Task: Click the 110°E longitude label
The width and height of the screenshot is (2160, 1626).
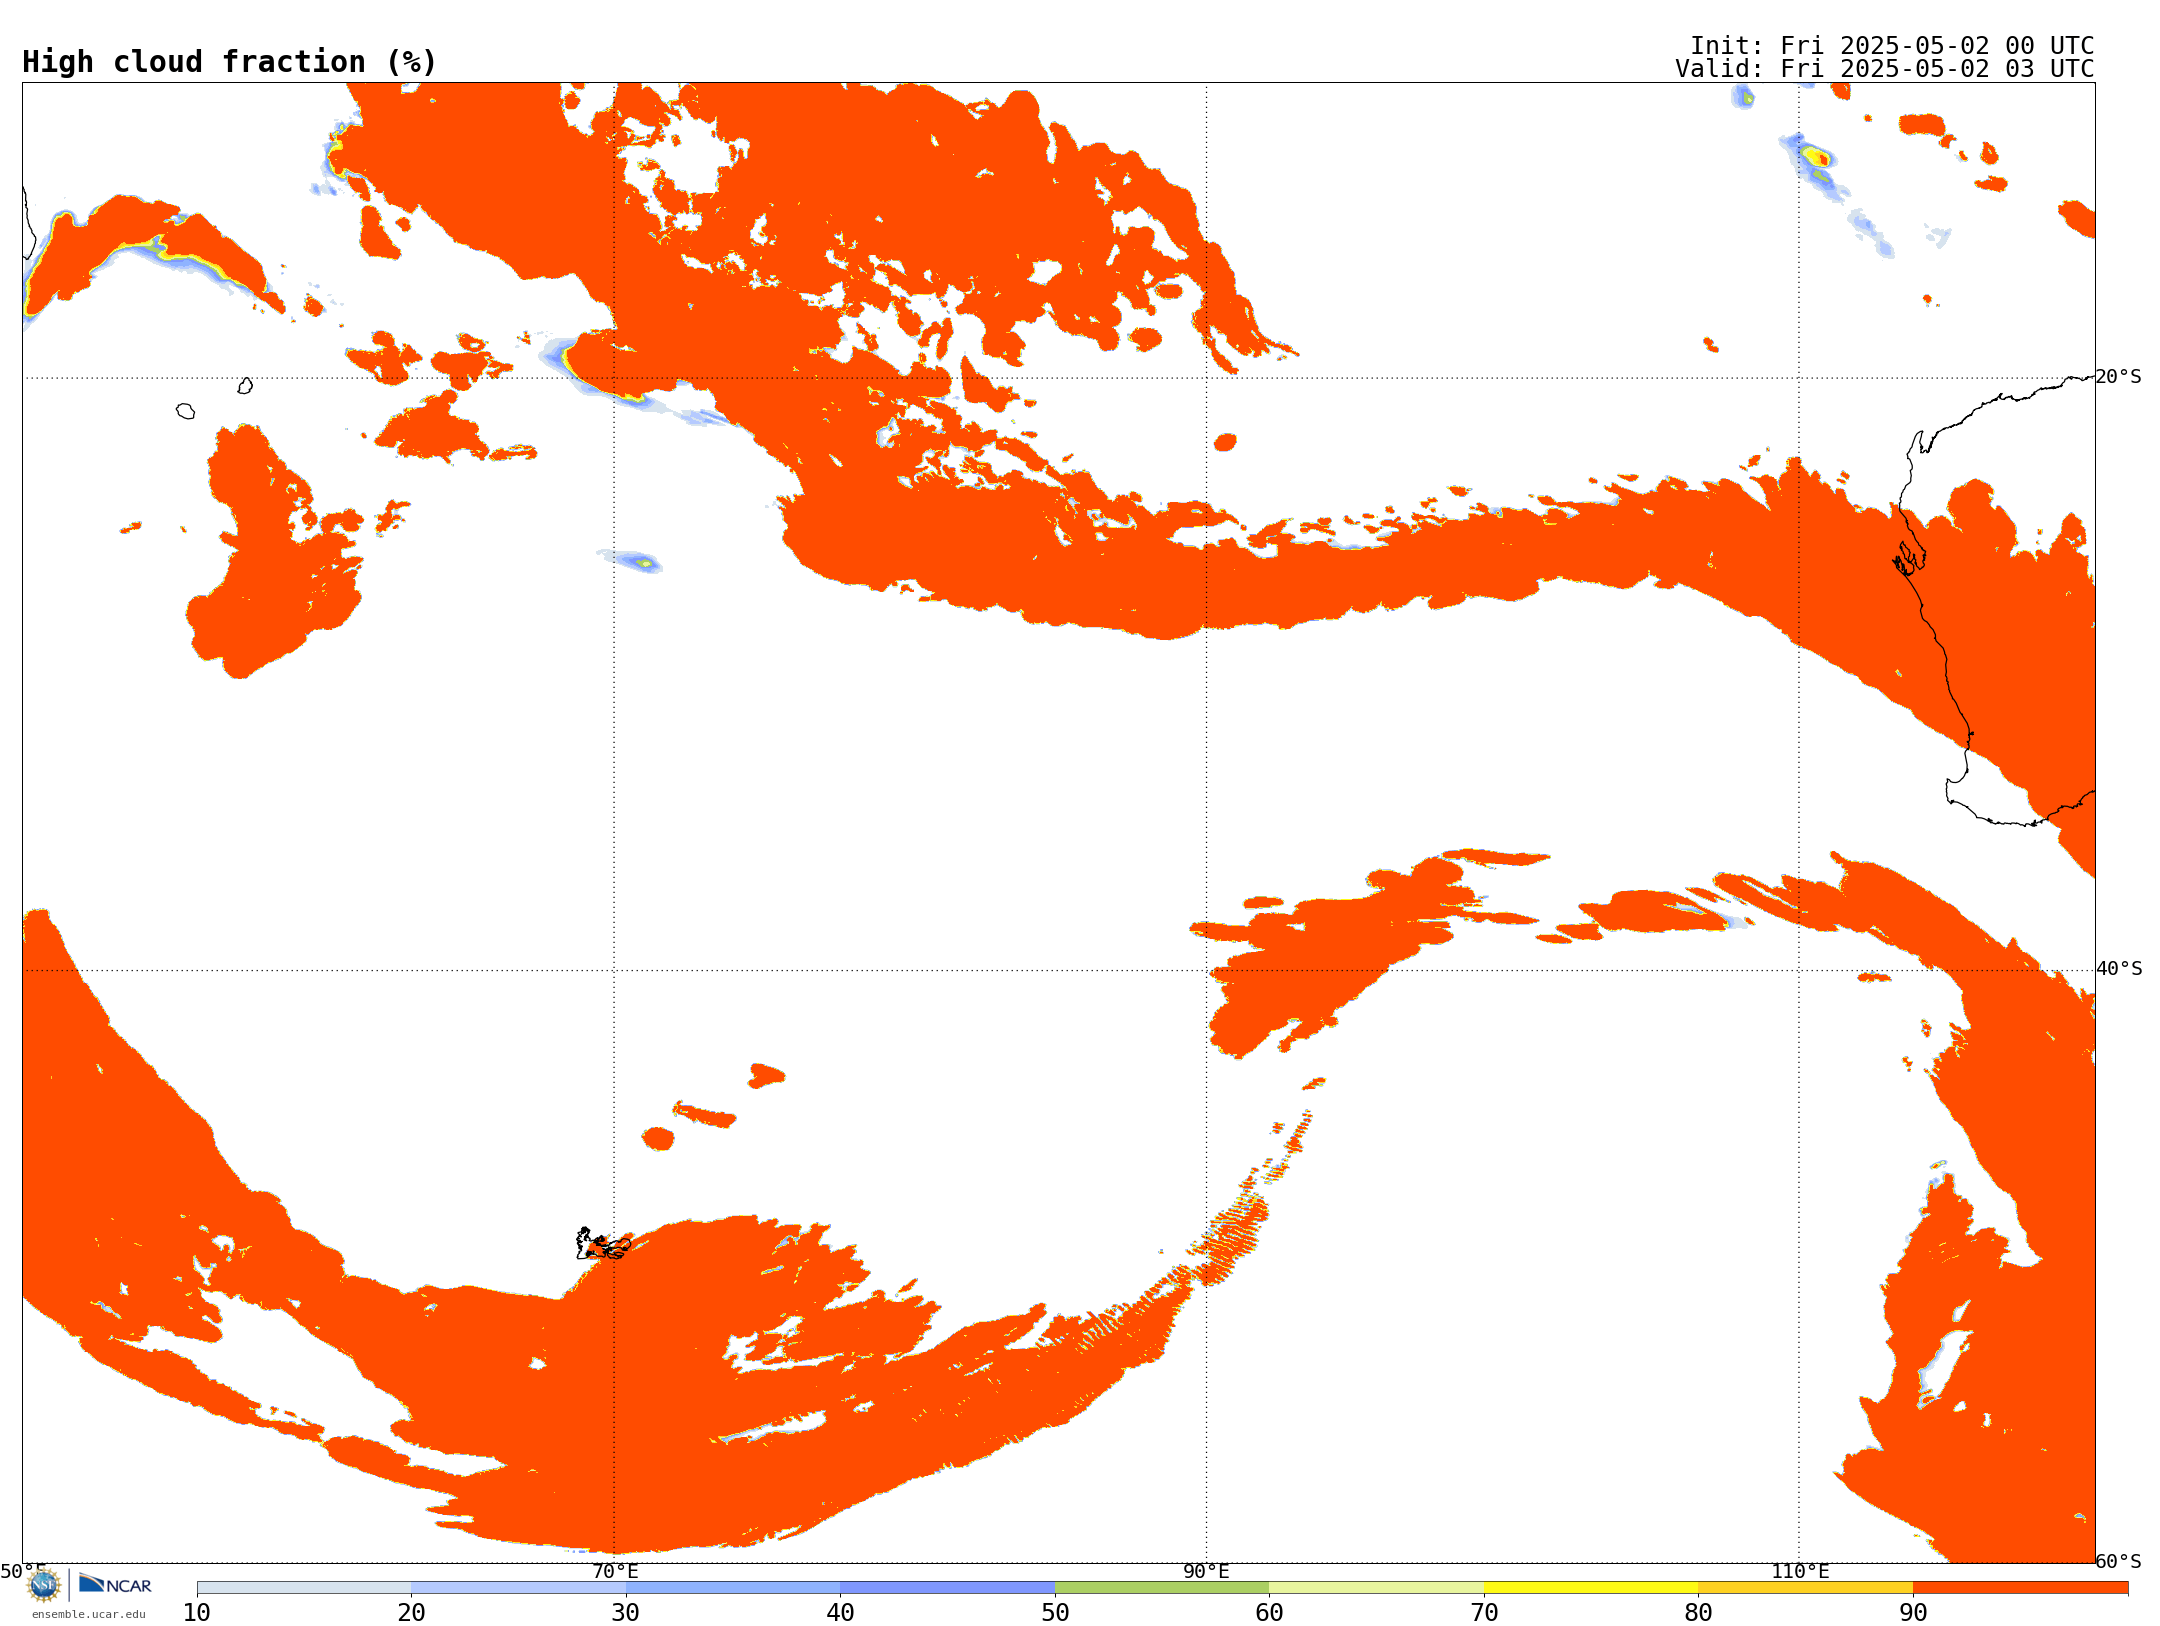Action: click(1800, 1572)
